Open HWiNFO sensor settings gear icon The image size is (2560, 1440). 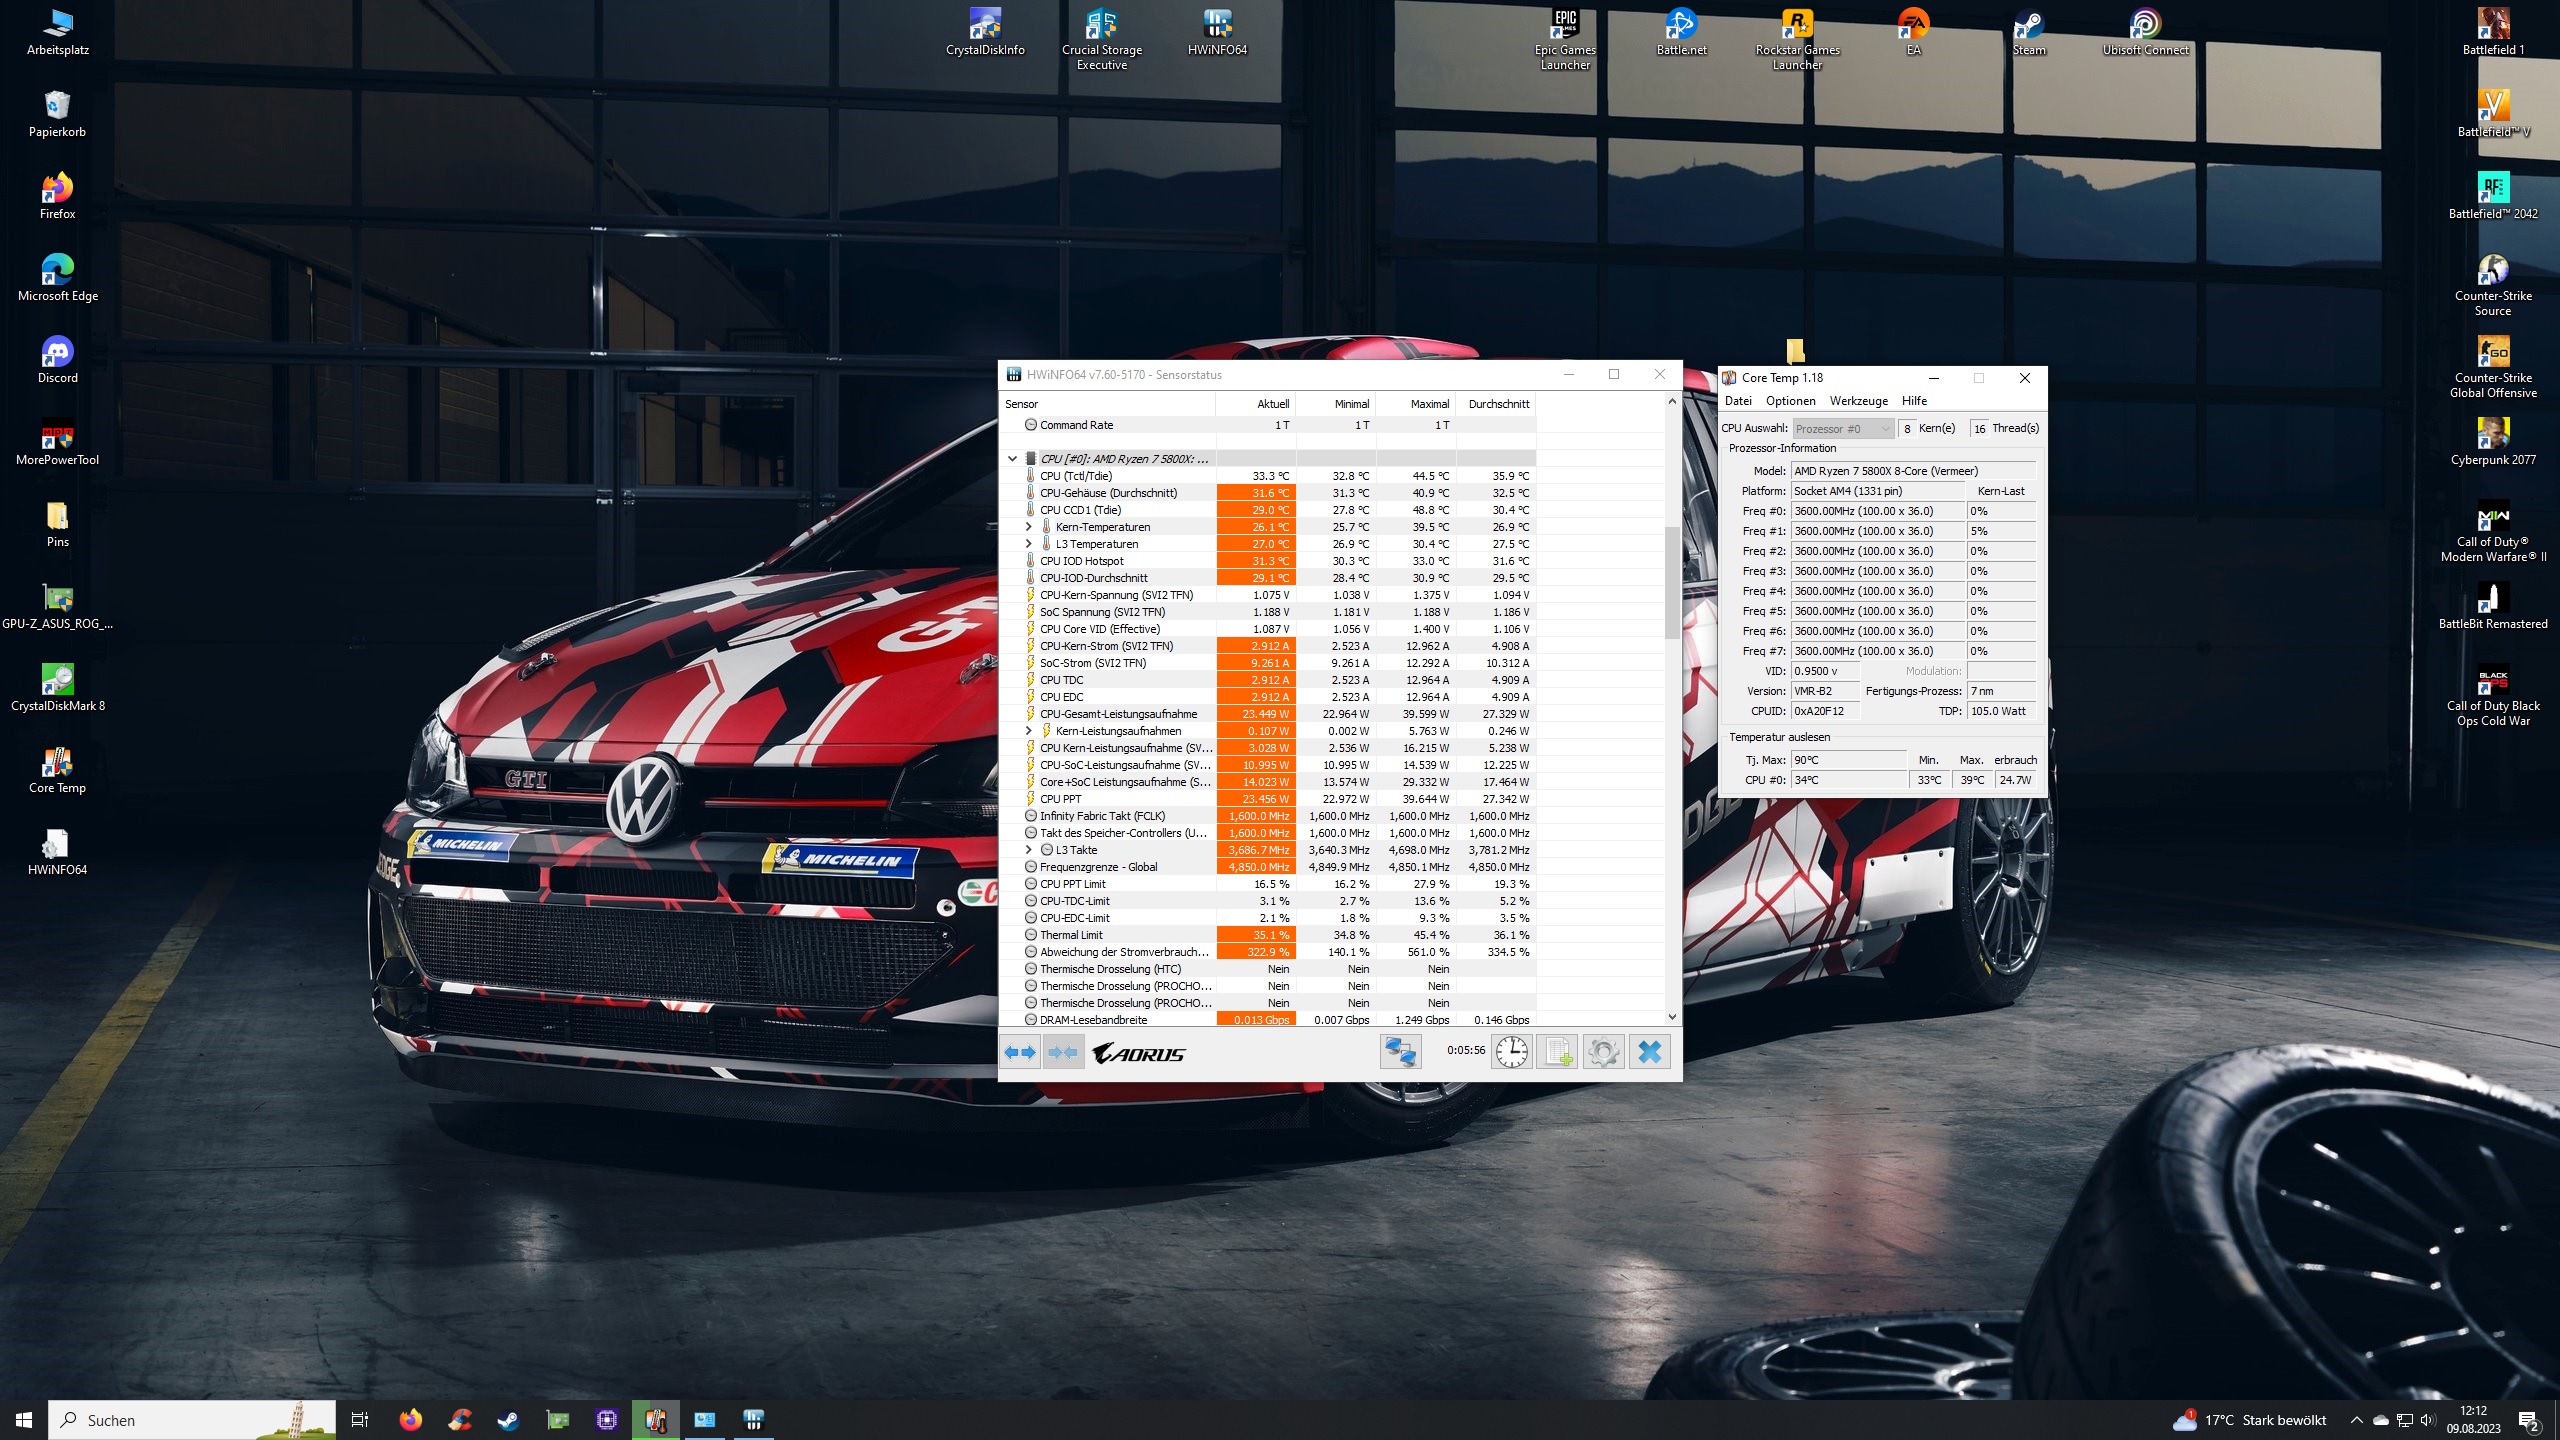(1603, 1052)
